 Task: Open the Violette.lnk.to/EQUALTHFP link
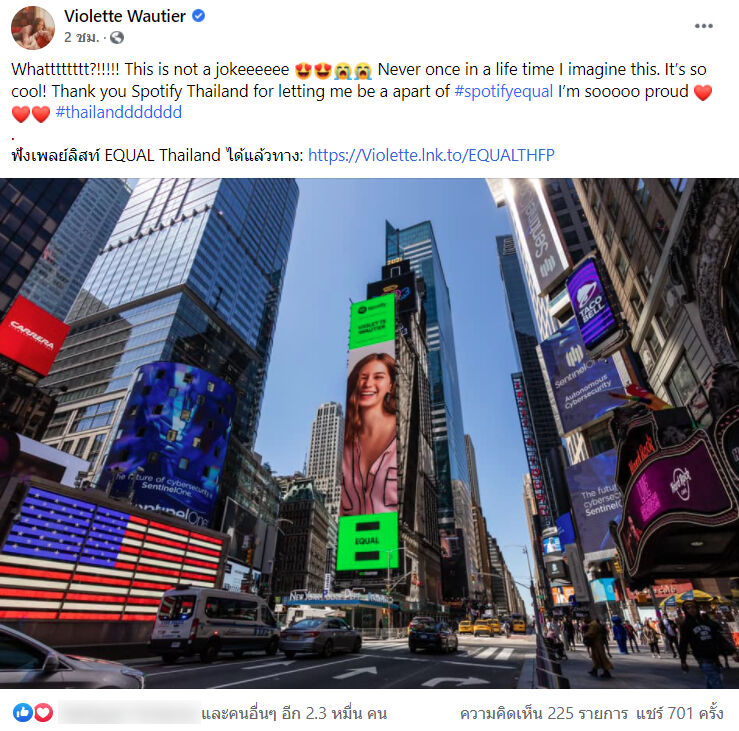click(x=431, y=155)
